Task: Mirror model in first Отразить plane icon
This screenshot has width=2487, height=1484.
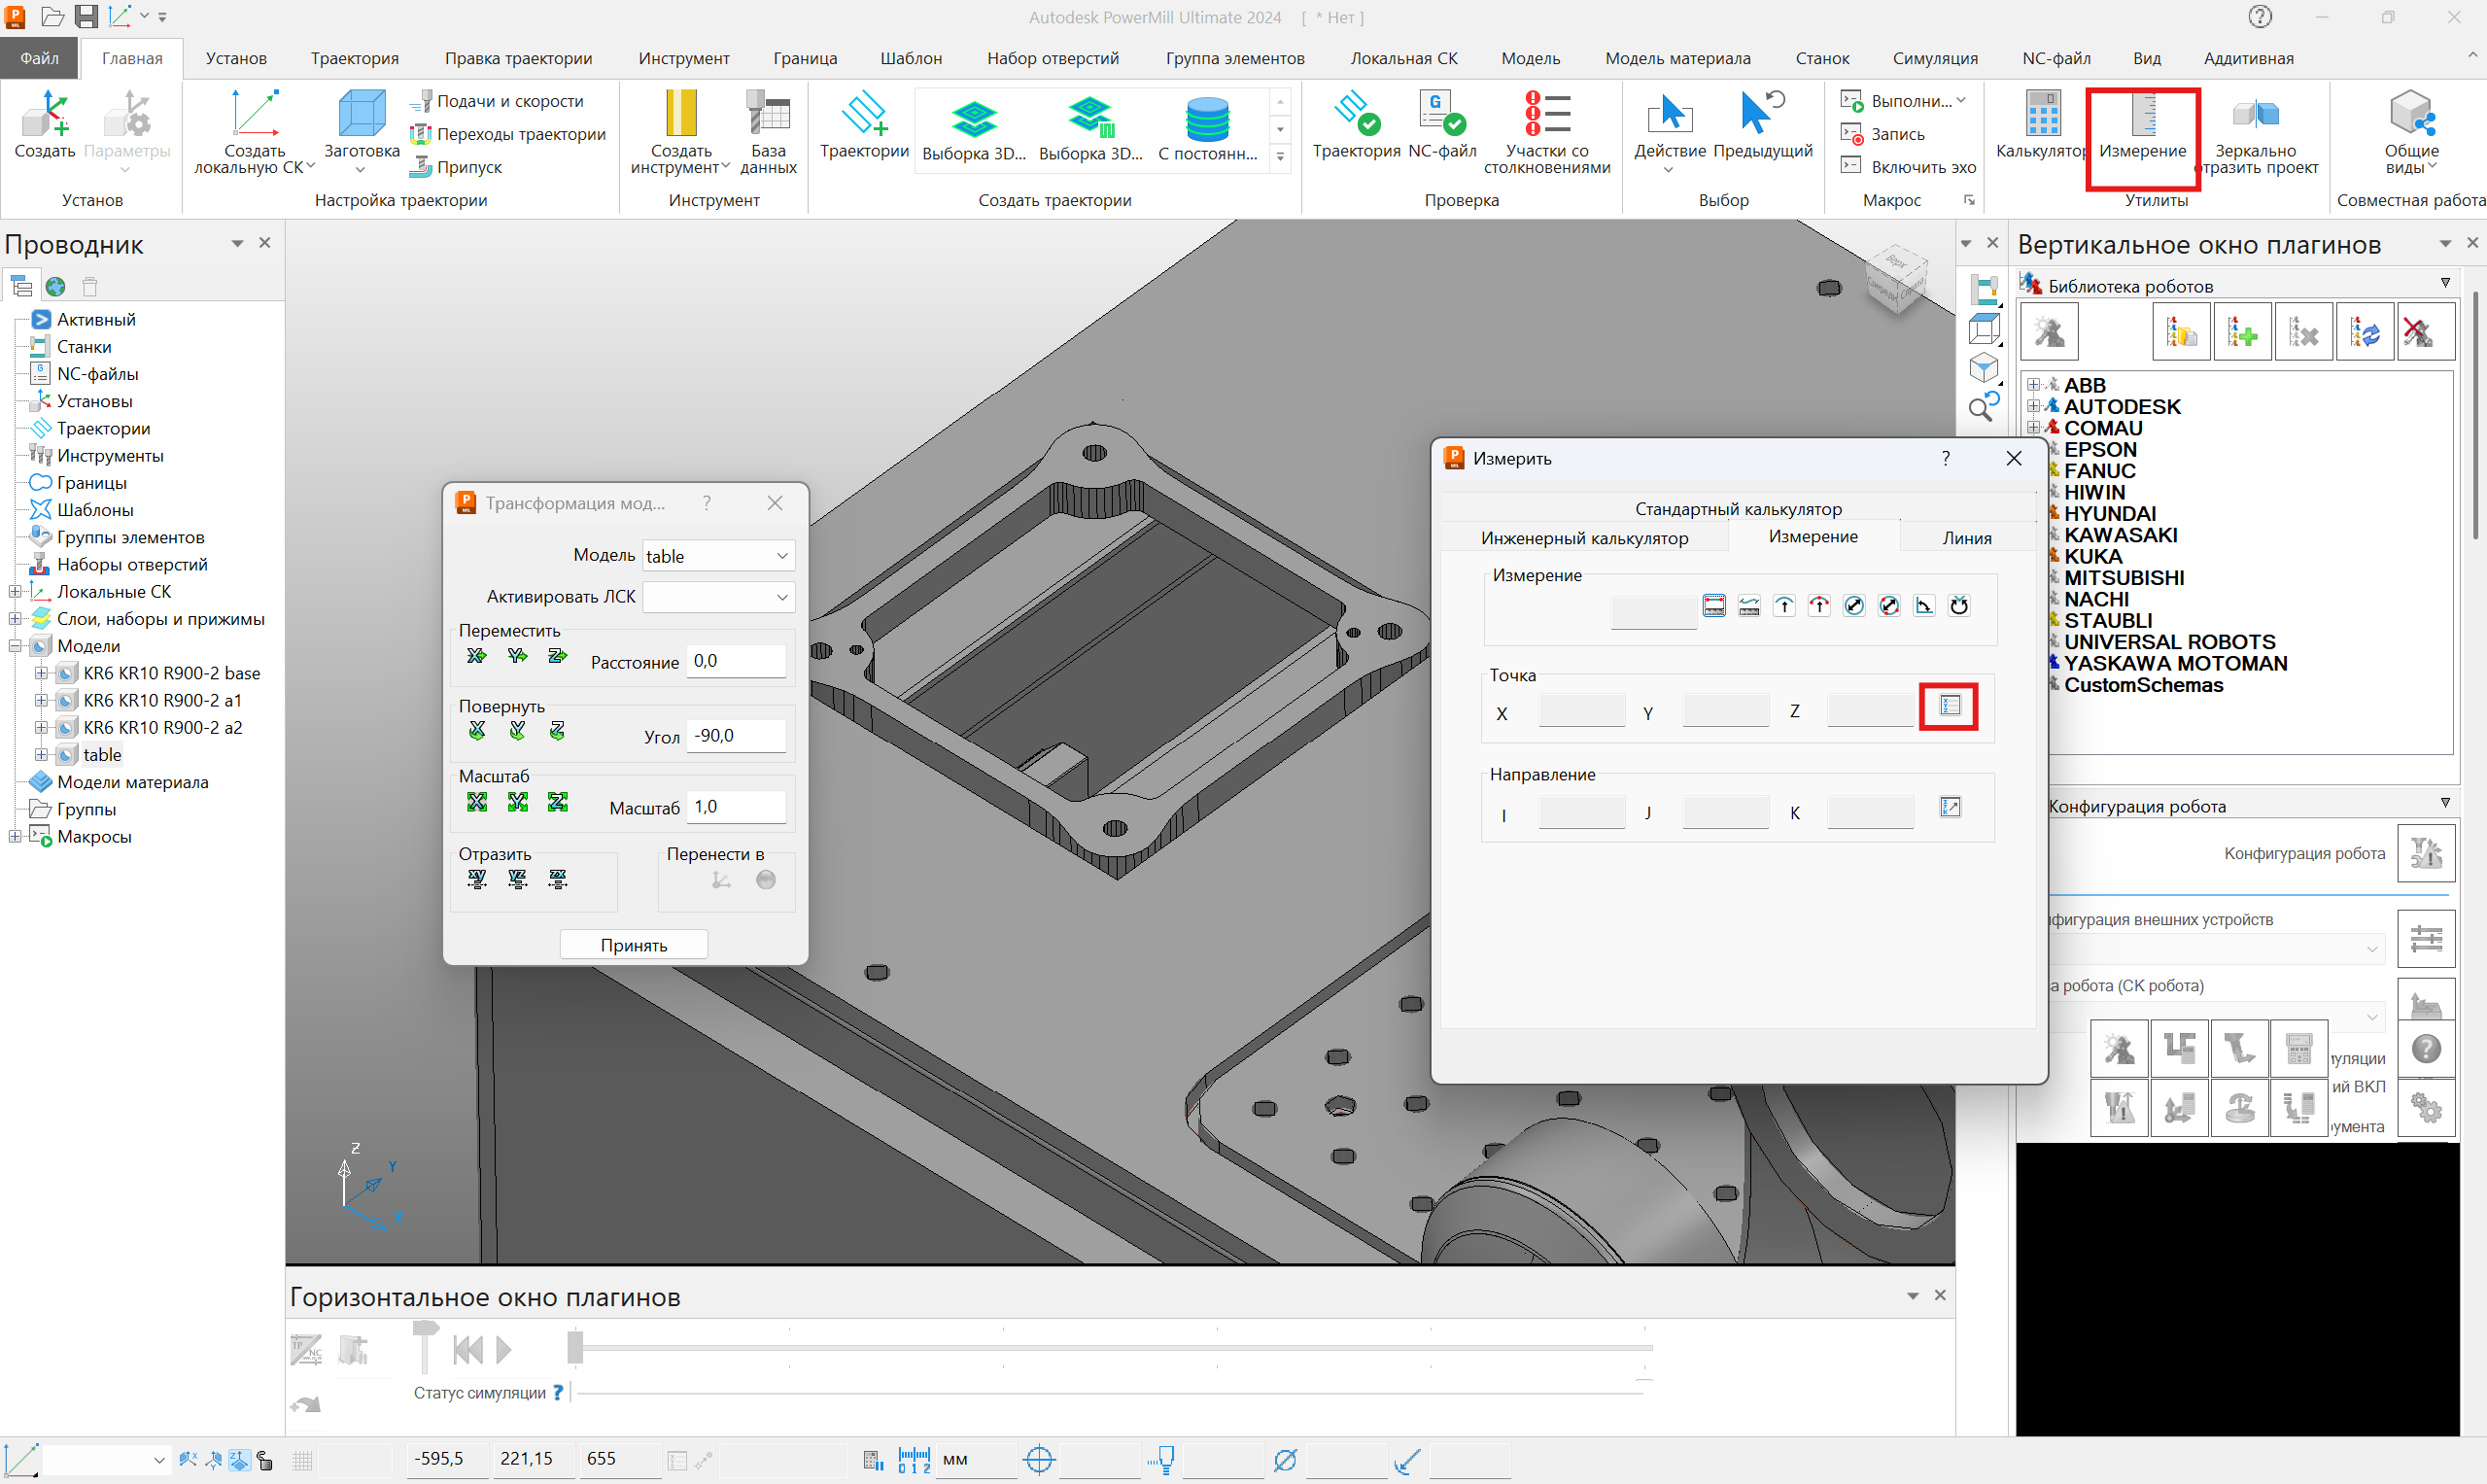Action: pos(477,879)
